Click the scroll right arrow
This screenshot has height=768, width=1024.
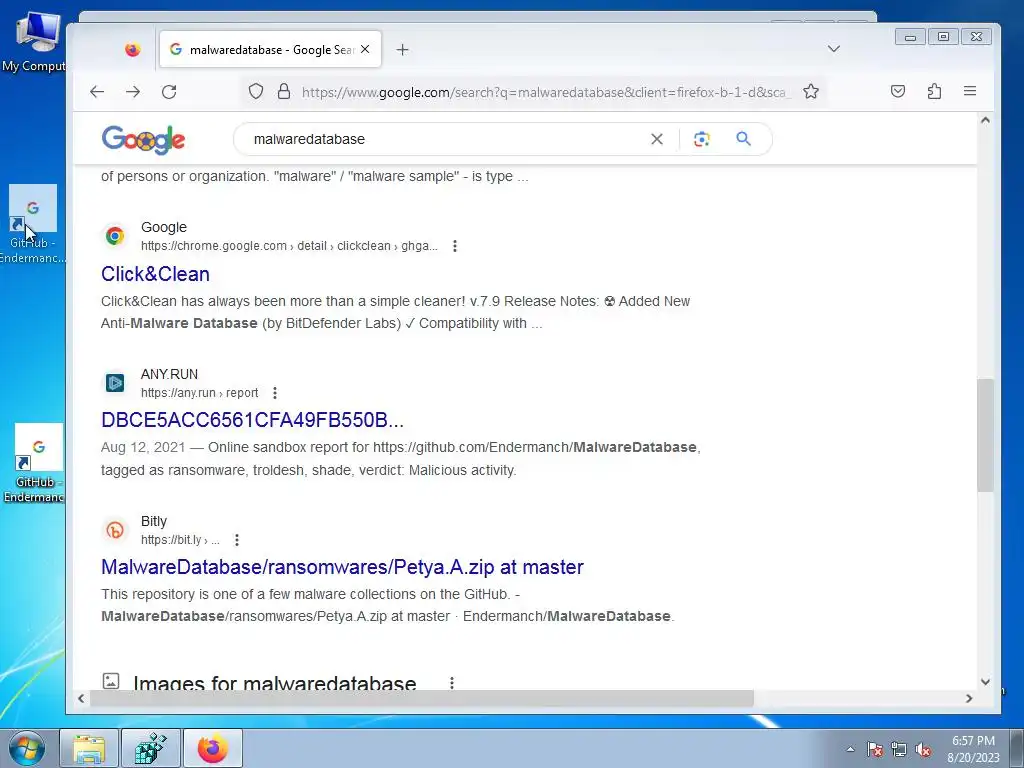click(x=969, y=698)
